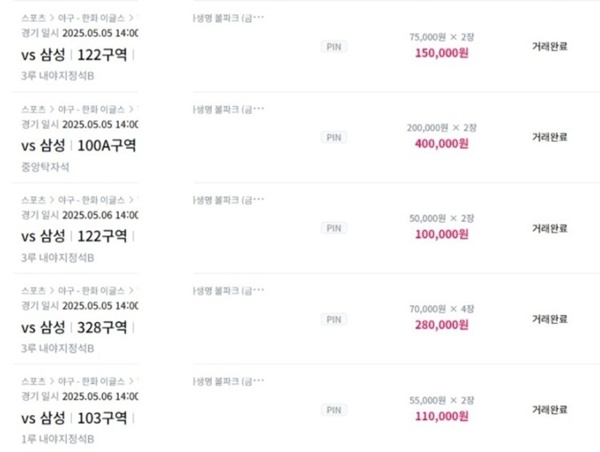Click the 280,000원 total price

pyautogui.click(x=442, y=325)
